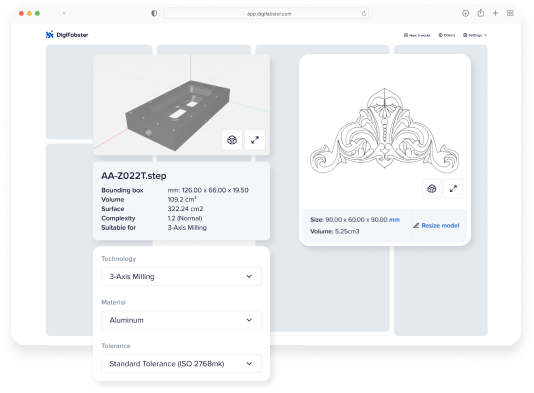Open the 3D view cube on ornament model
This screenshot has width=534, height=393.
[431, 189]
